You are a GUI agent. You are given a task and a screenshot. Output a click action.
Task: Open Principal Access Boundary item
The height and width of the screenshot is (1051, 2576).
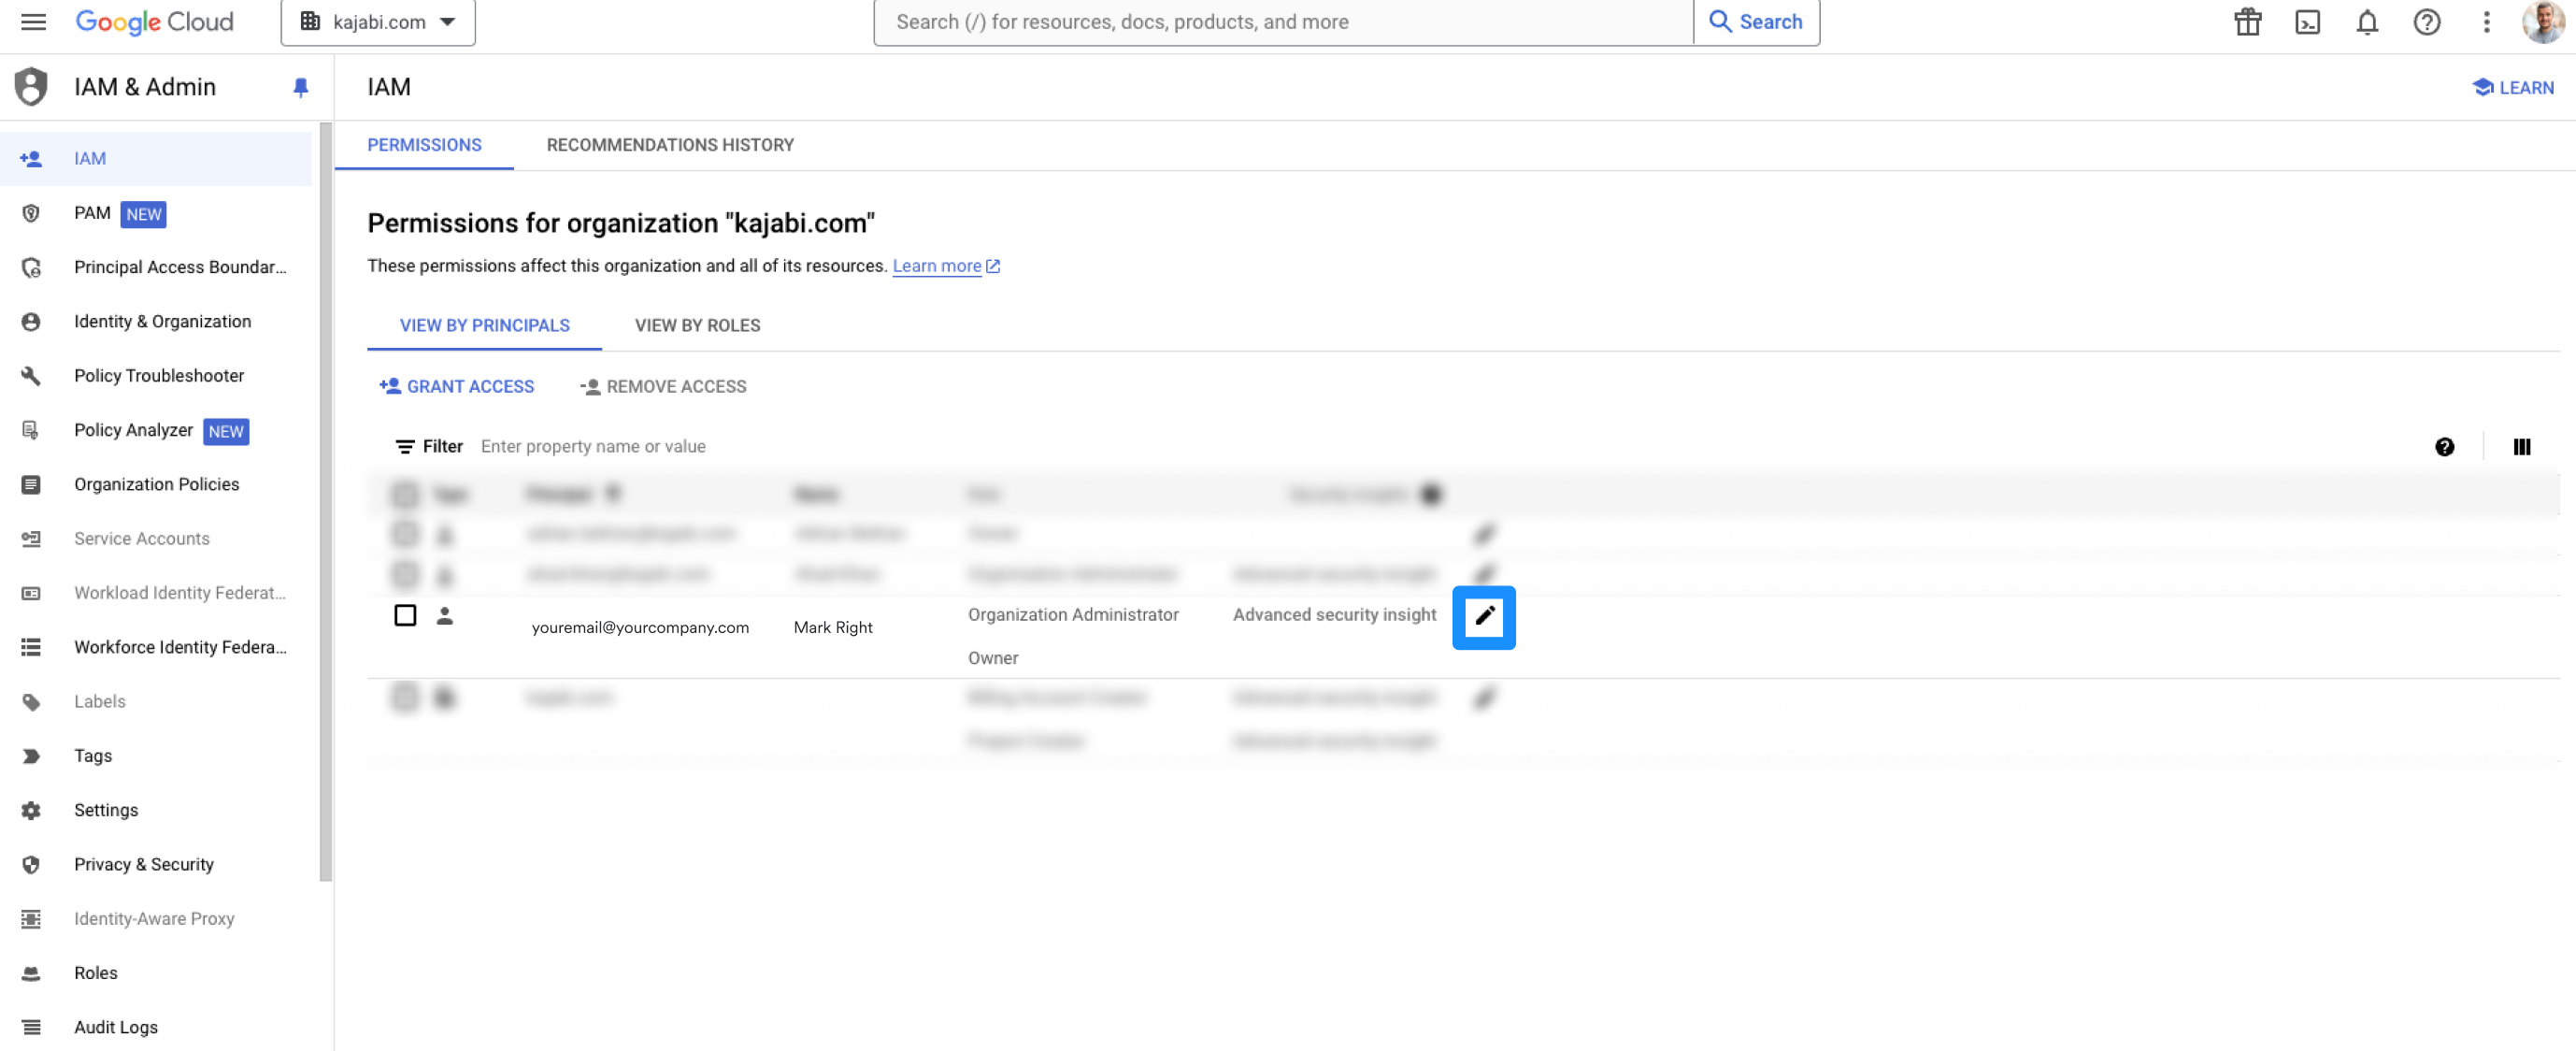pyautogui.click(x=156, y=267)
